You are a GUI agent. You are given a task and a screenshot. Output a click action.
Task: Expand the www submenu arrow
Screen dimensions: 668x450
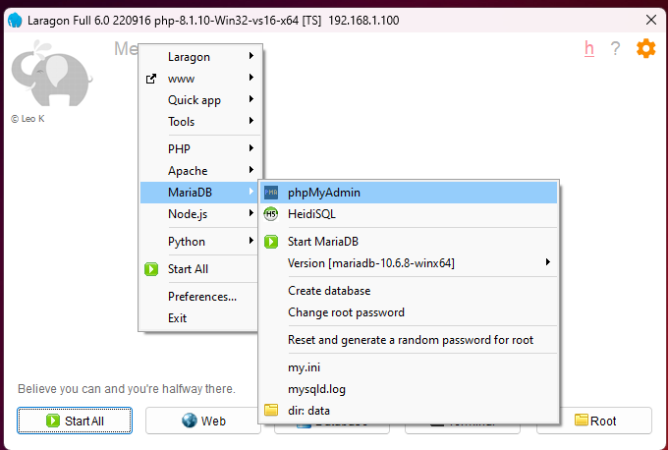point(251,78)
